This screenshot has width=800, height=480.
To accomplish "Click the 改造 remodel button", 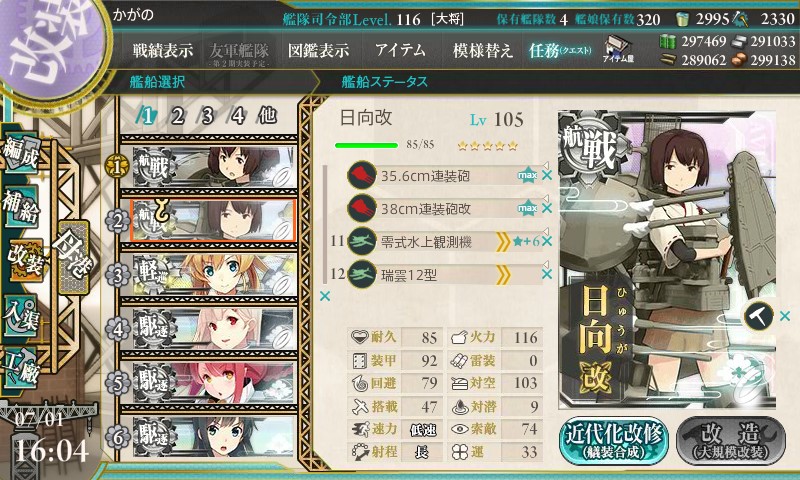I will click(x=731, y=442).
